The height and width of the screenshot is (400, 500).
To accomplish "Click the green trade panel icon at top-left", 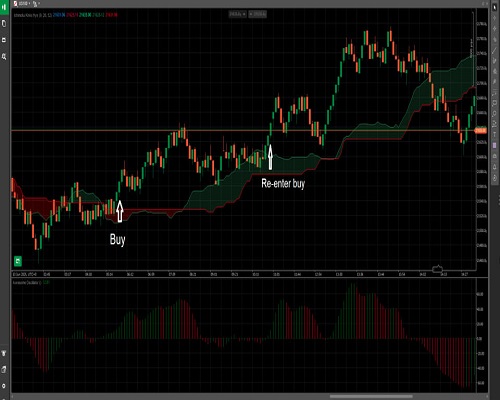I will [x=4, y=7].
